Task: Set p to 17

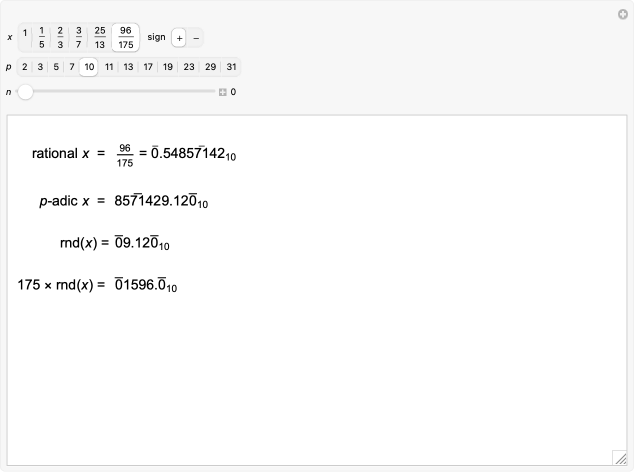Action: tap(148, 67)
